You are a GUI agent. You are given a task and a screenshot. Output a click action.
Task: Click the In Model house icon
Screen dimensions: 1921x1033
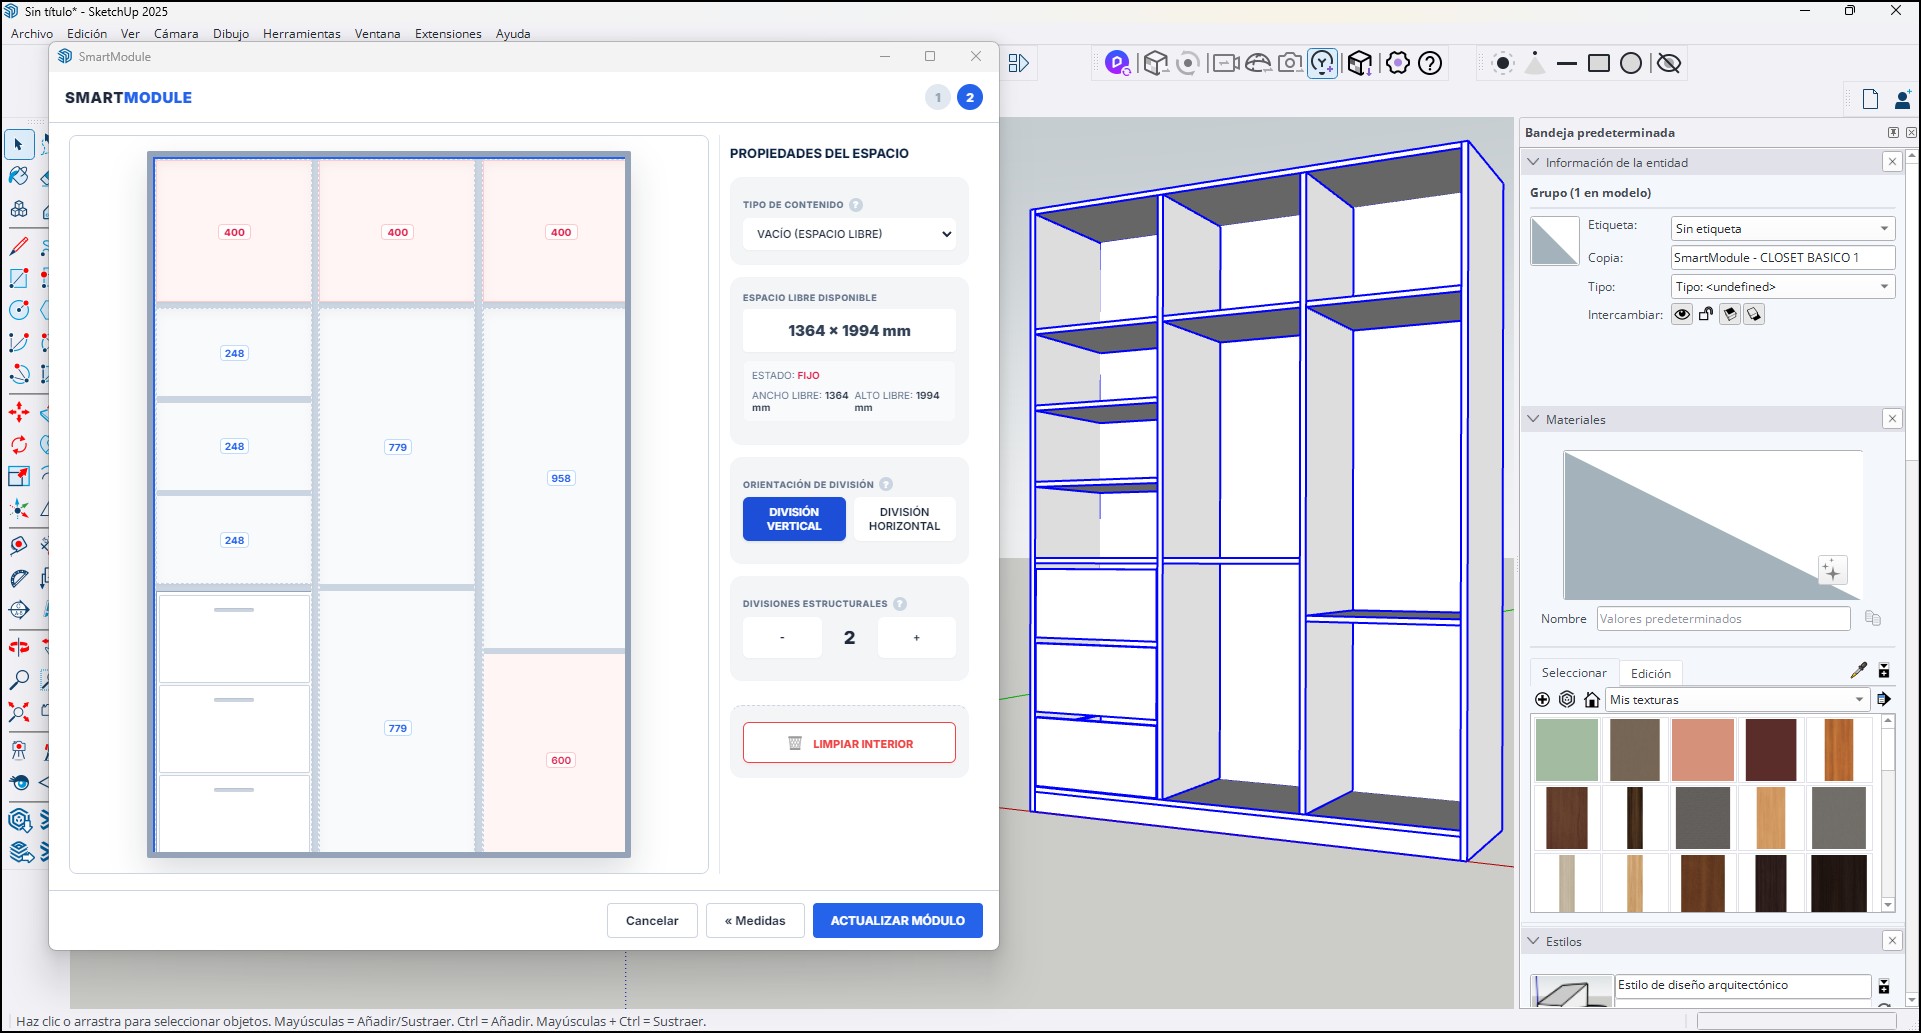pos(1592,699)
